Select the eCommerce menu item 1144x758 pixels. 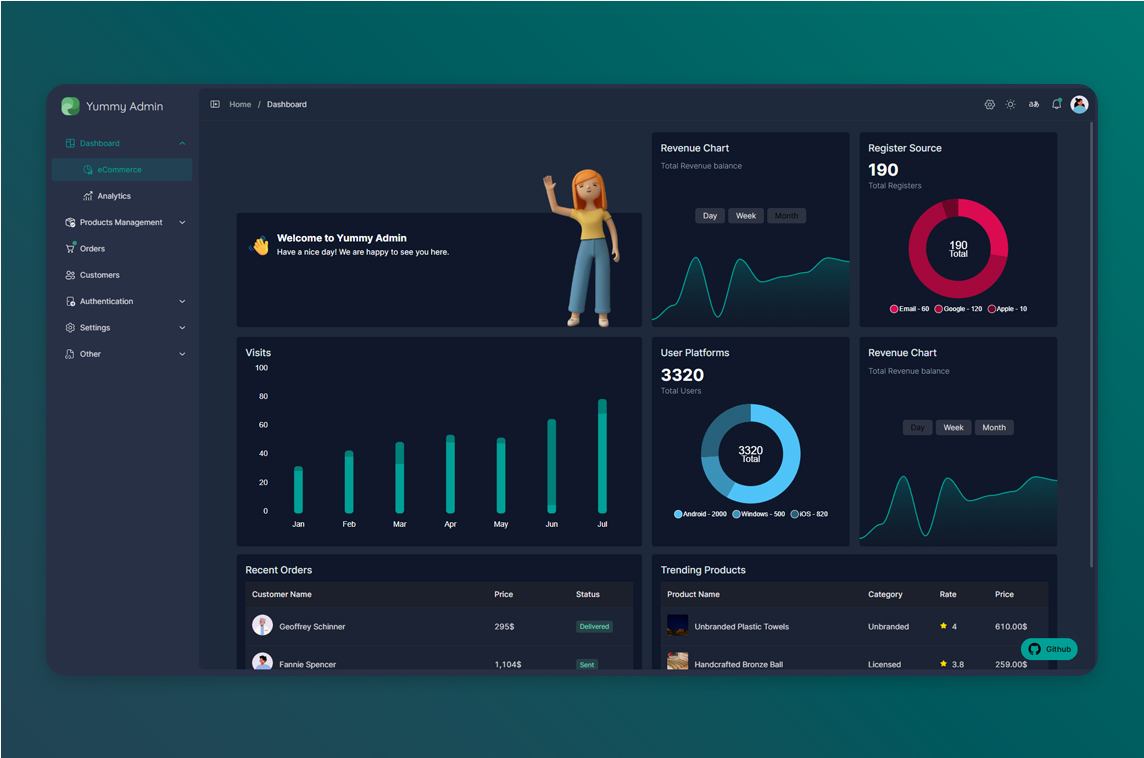119,170
